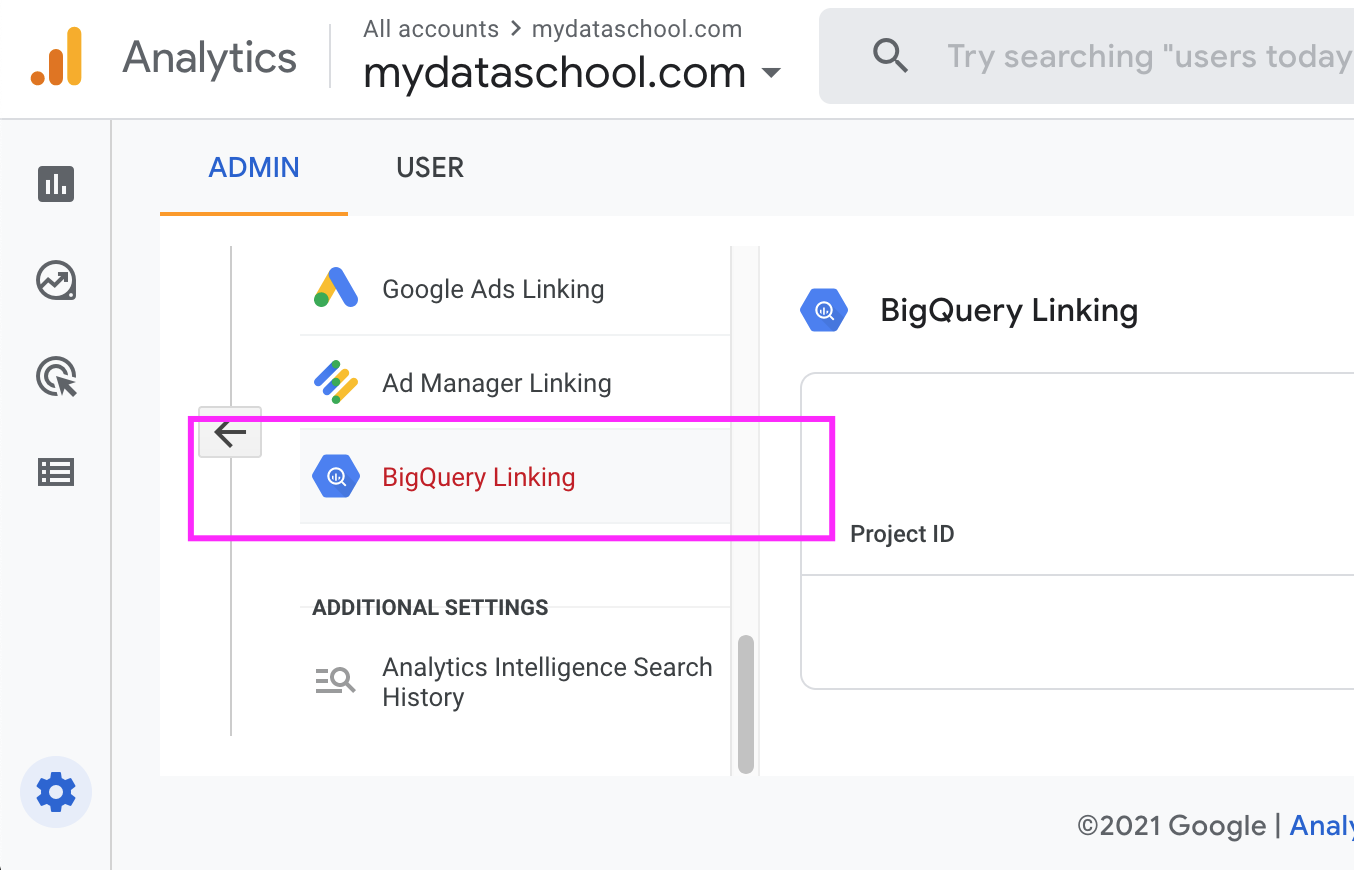Click the search magnifier in the top bar
The width and height of the screenshot is (1354, 870).
(890, 56)
